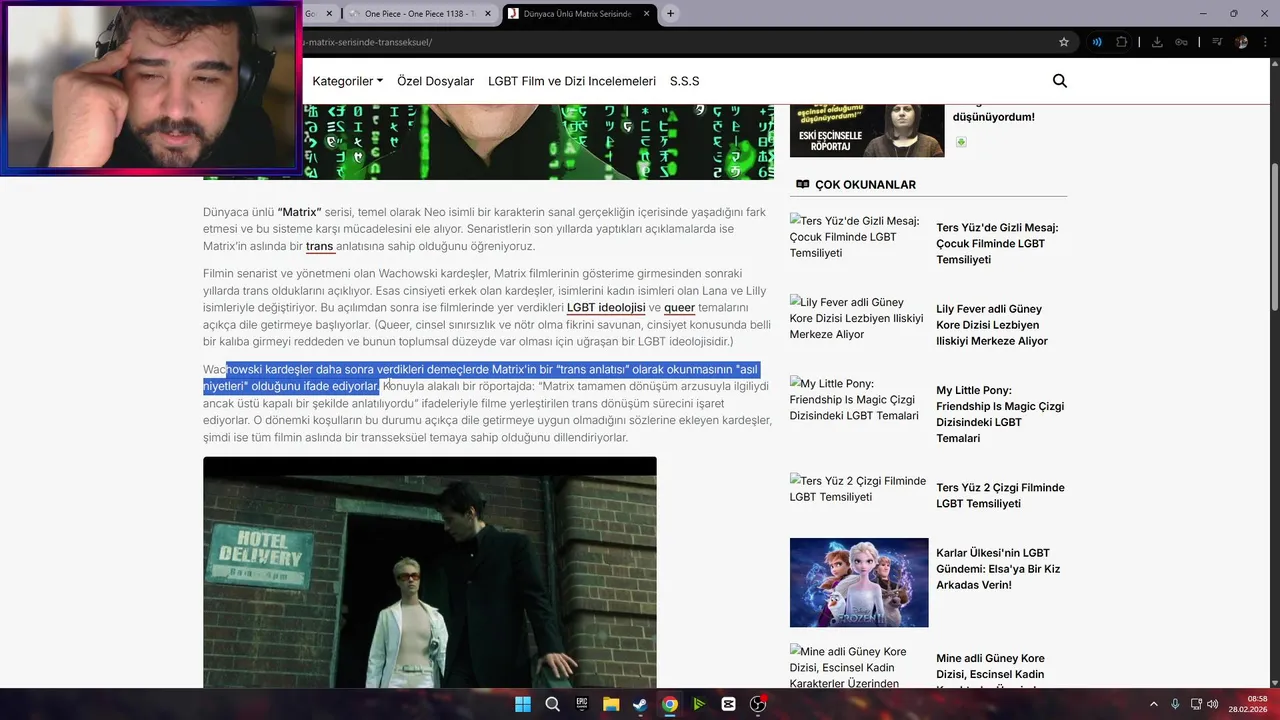Viewport: 1280px width, 720px height.
Task: Open the Windows Start menu
Action: [523, 704]
